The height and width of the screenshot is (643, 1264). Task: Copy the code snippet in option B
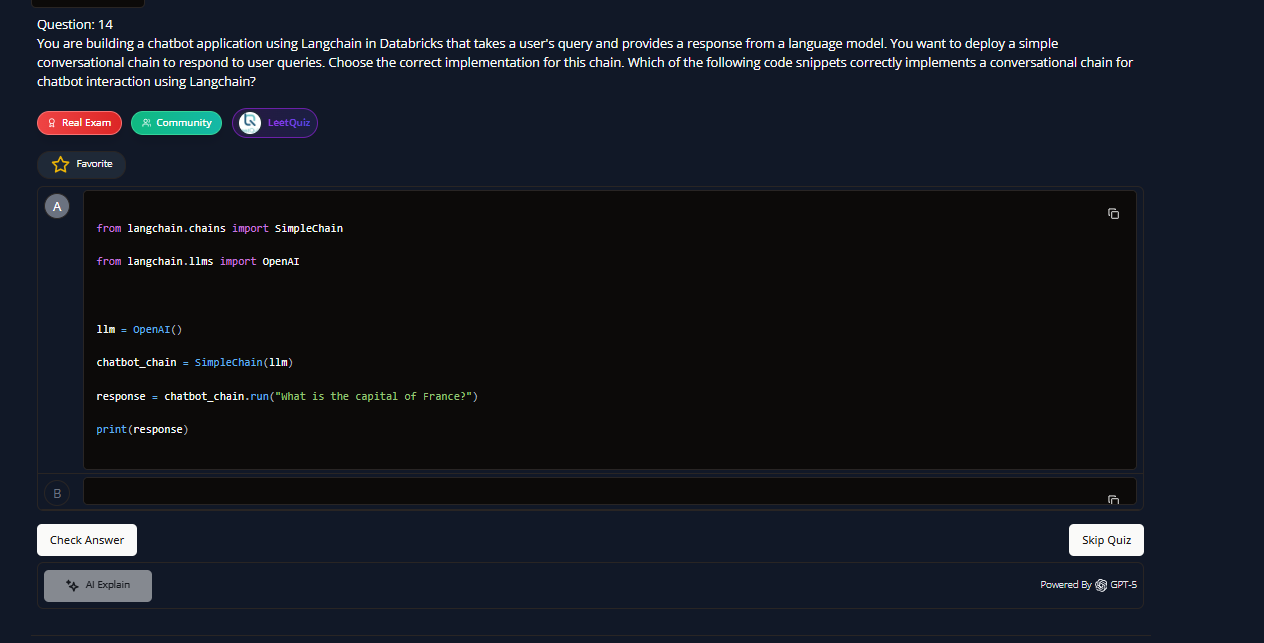pyautogui.click(x=1113, y=498)
